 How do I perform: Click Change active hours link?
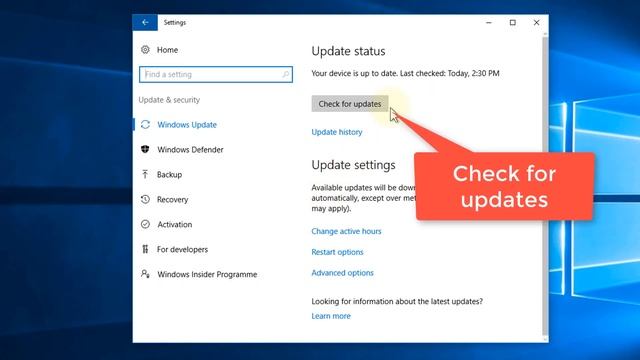(346, 231)
